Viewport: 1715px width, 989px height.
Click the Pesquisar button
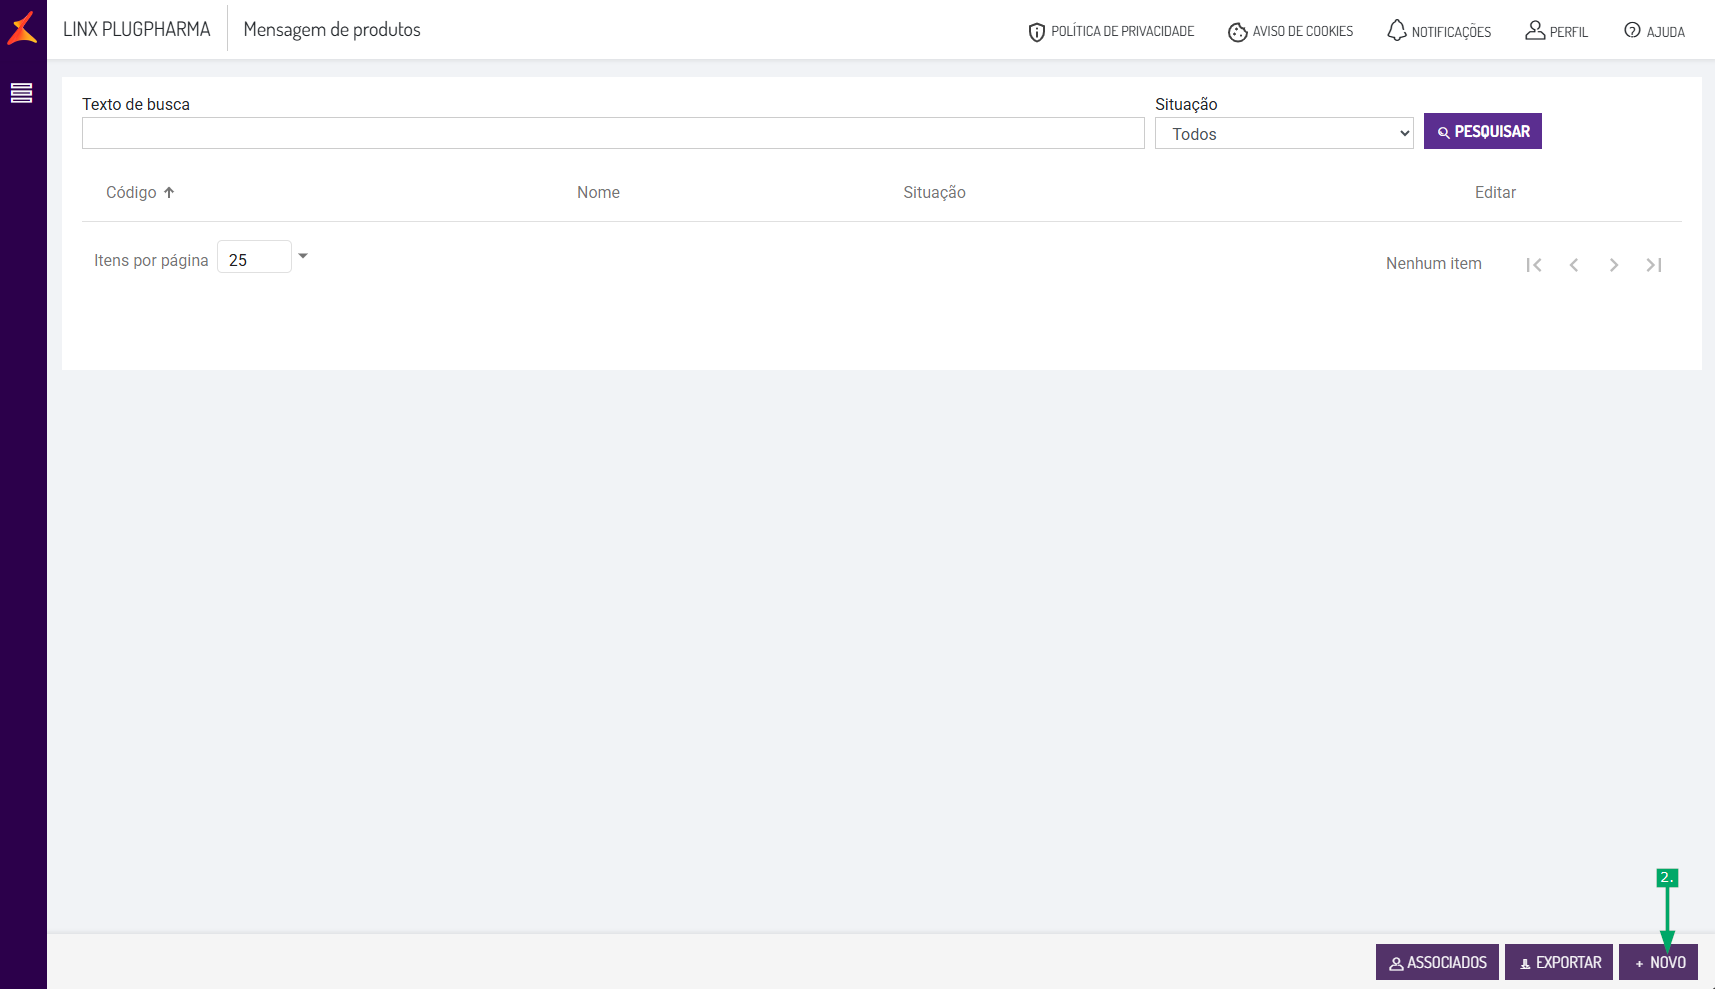[1482, 131]
